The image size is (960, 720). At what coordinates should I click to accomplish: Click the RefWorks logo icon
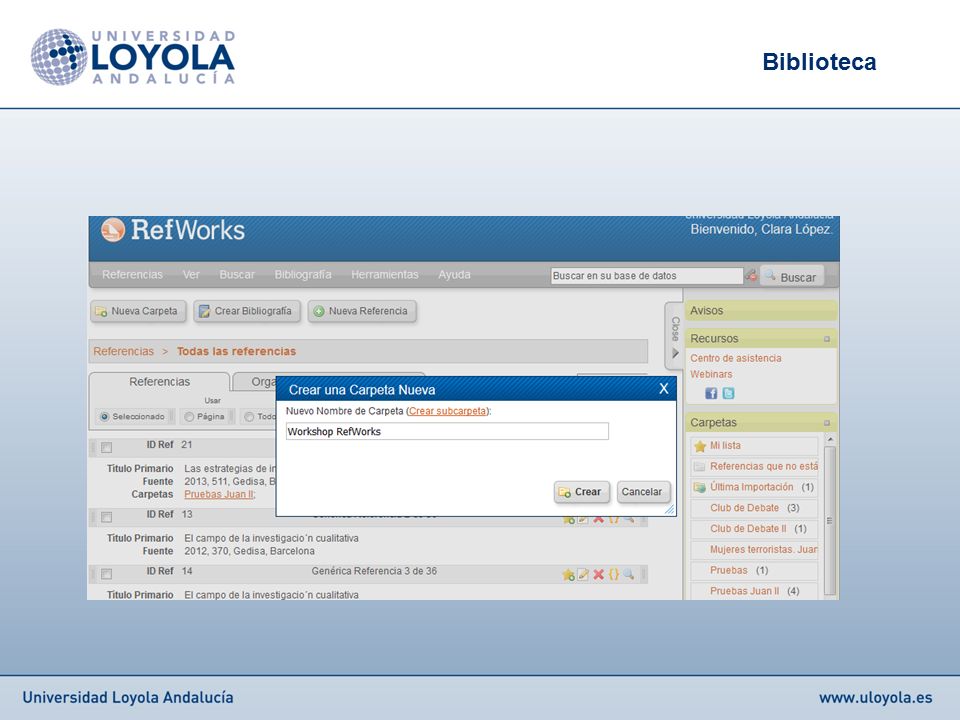[x=113, y=230]
